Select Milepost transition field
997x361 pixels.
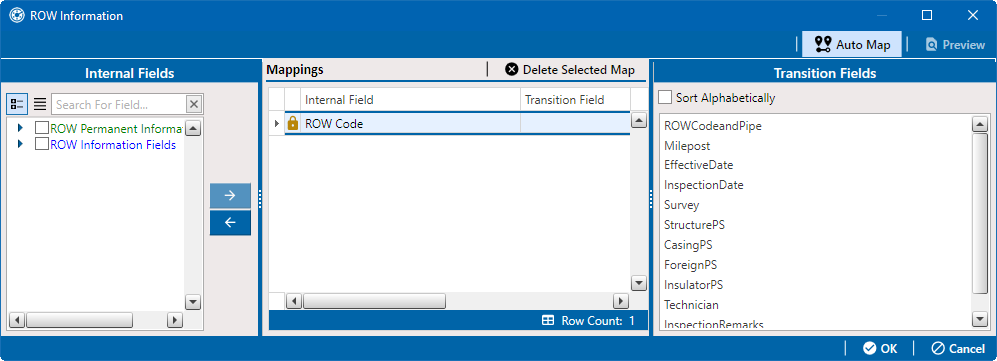tap(687, 146)
